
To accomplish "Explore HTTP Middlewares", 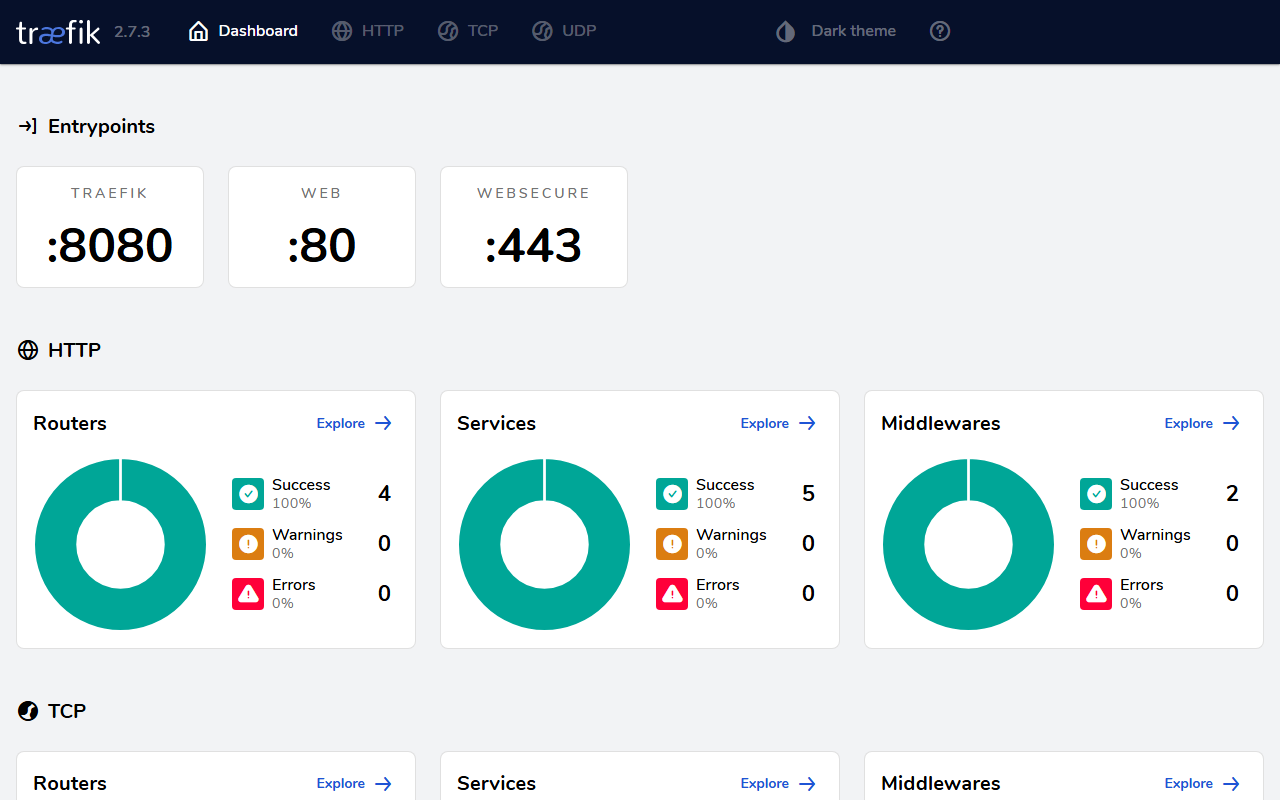I will click(x=1203, y=423).
